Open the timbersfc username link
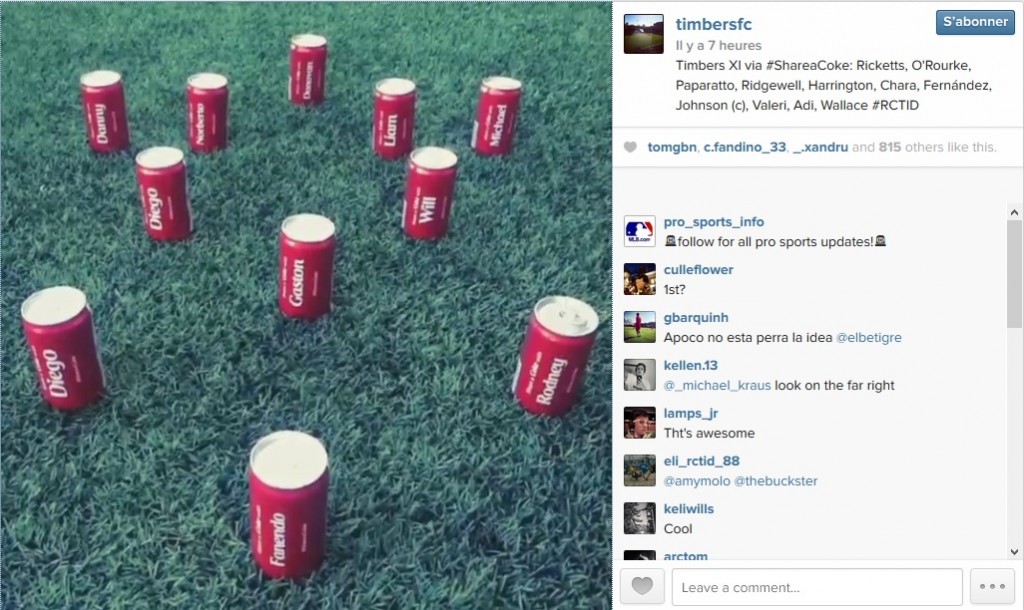This screenshot has height=610, width=1024. (x=713, y=24)
